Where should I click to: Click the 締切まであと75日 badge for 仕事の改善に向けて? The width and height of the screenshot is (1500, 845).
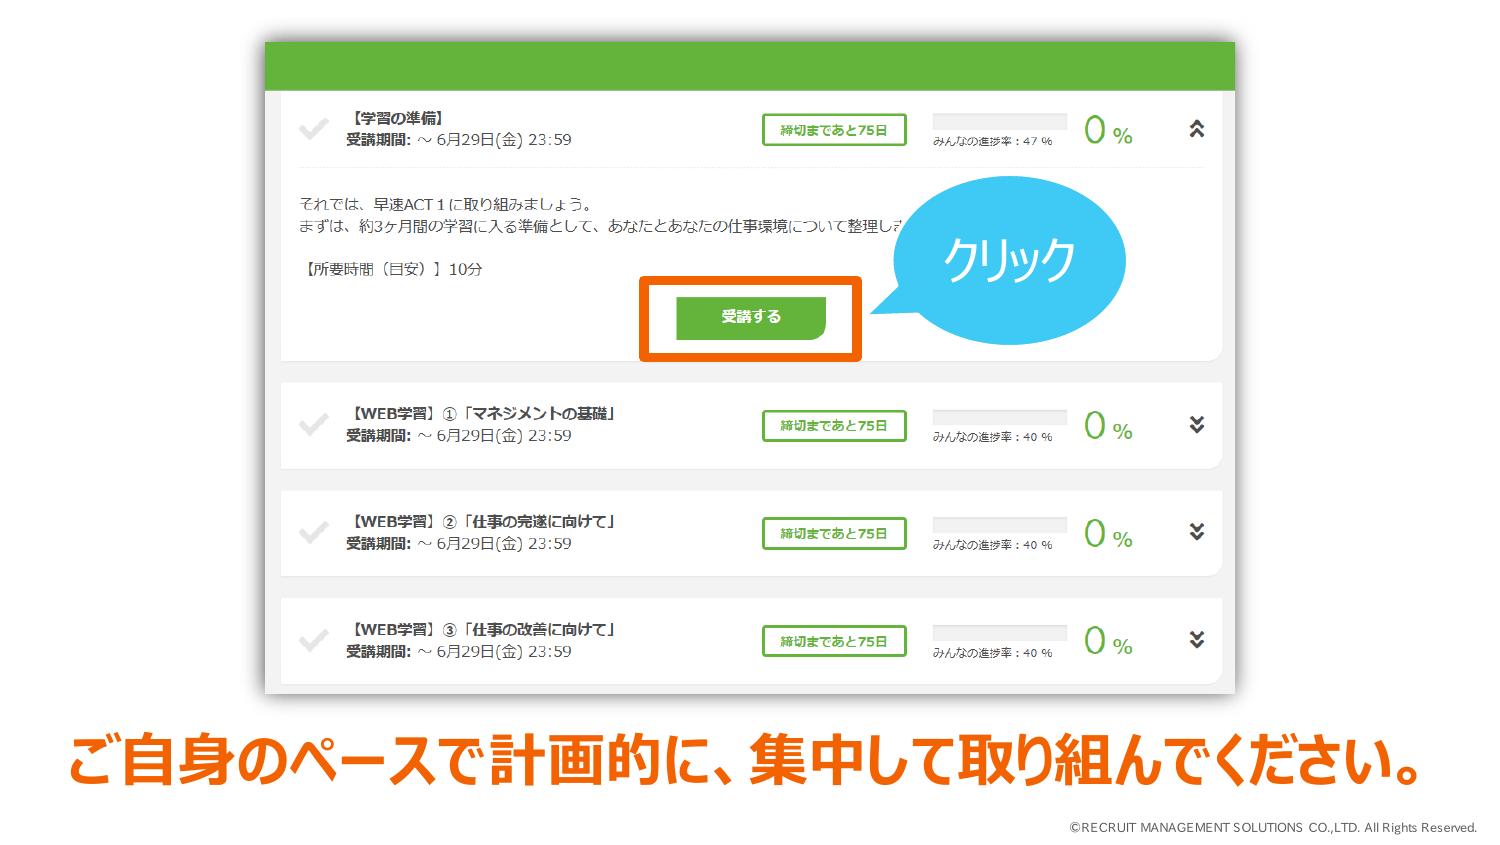pos(834,641)
